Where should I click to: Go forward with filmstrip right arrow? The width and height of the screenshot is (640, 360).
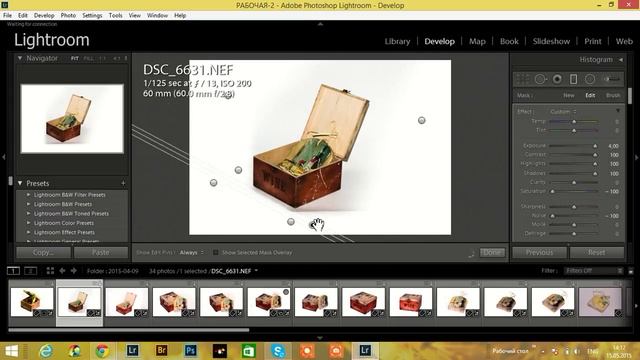pos(74,271)
